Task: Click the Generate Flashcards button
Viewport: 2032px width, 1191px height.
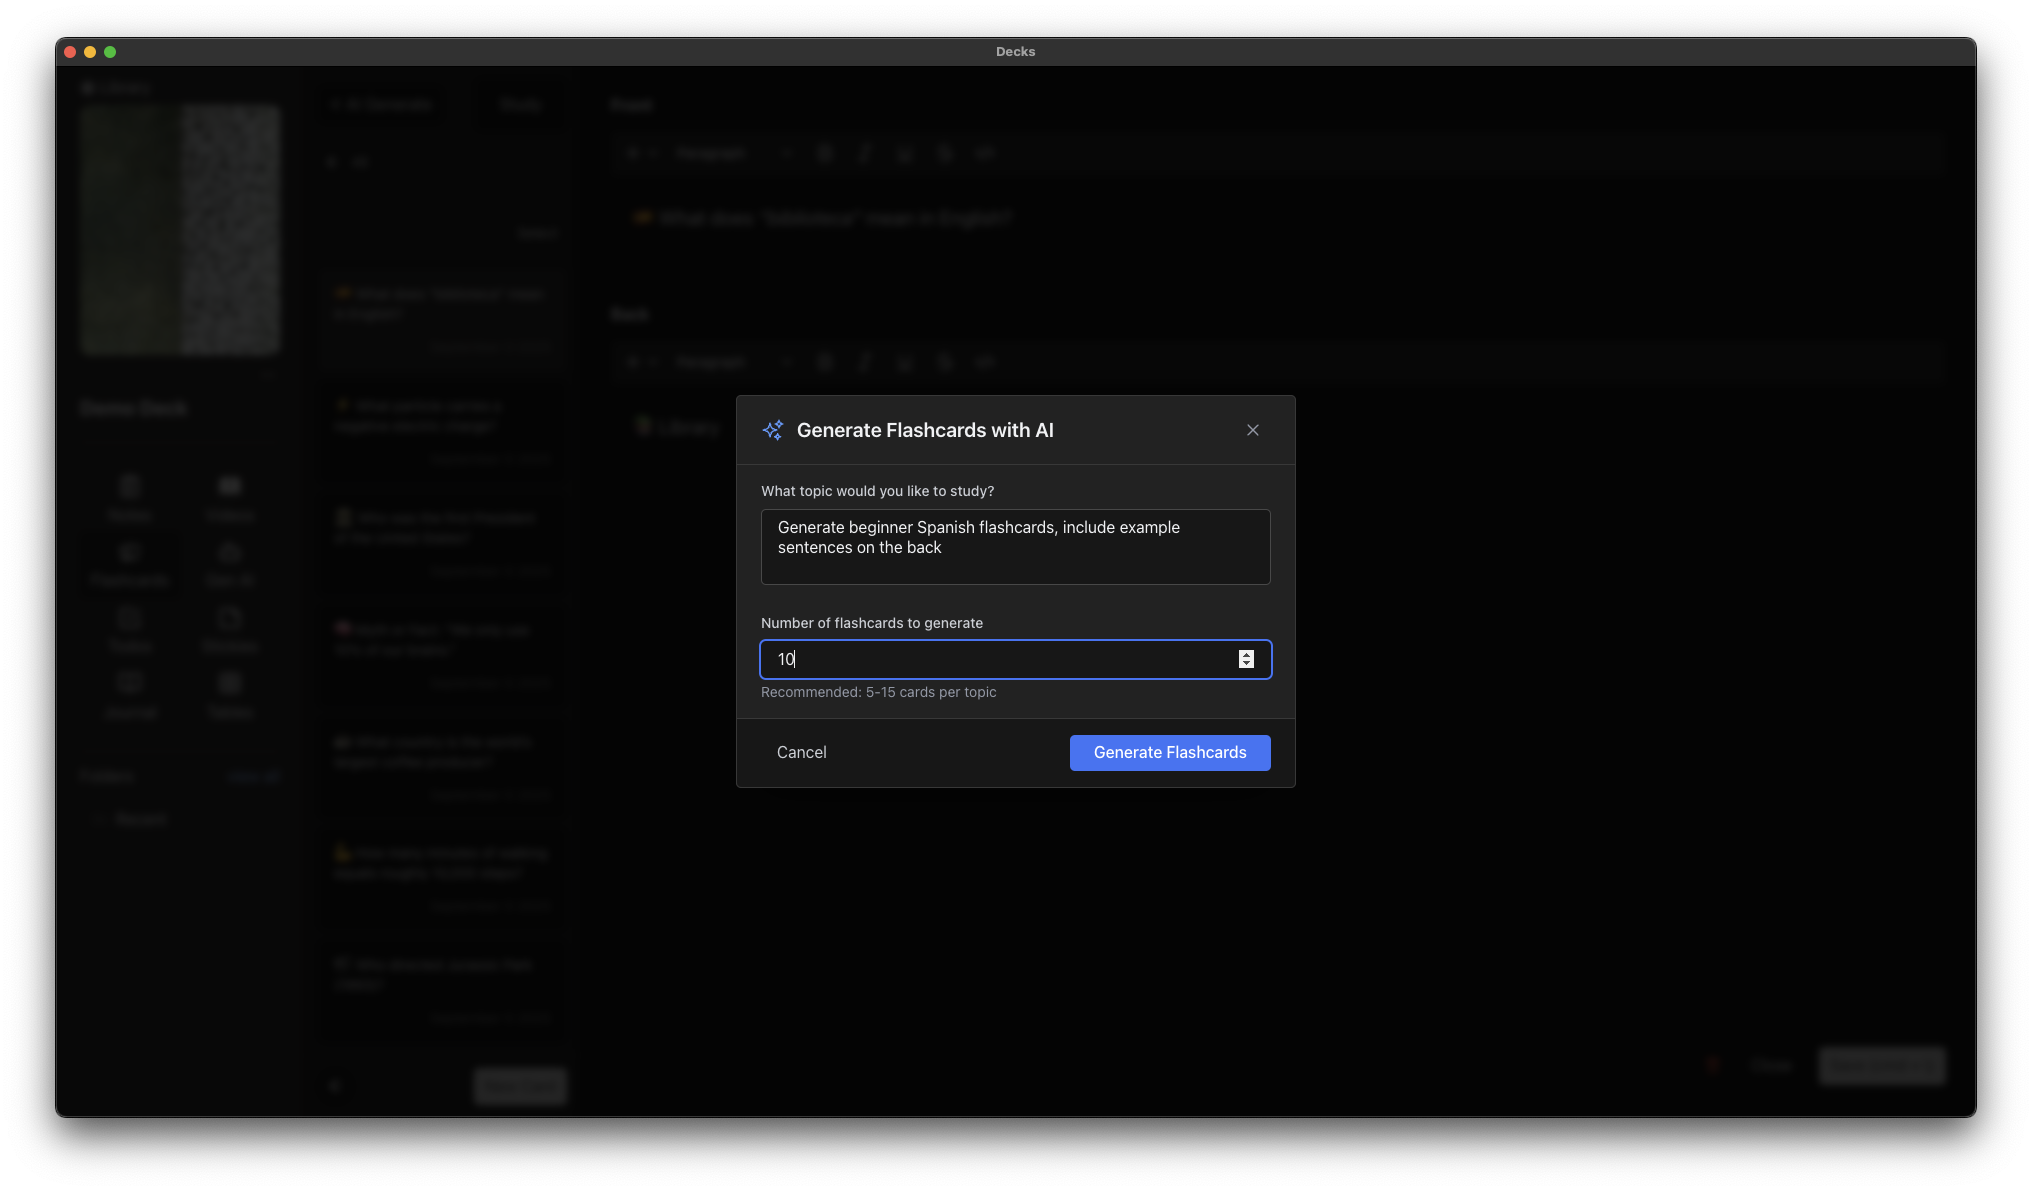Action: [1169, 752]
